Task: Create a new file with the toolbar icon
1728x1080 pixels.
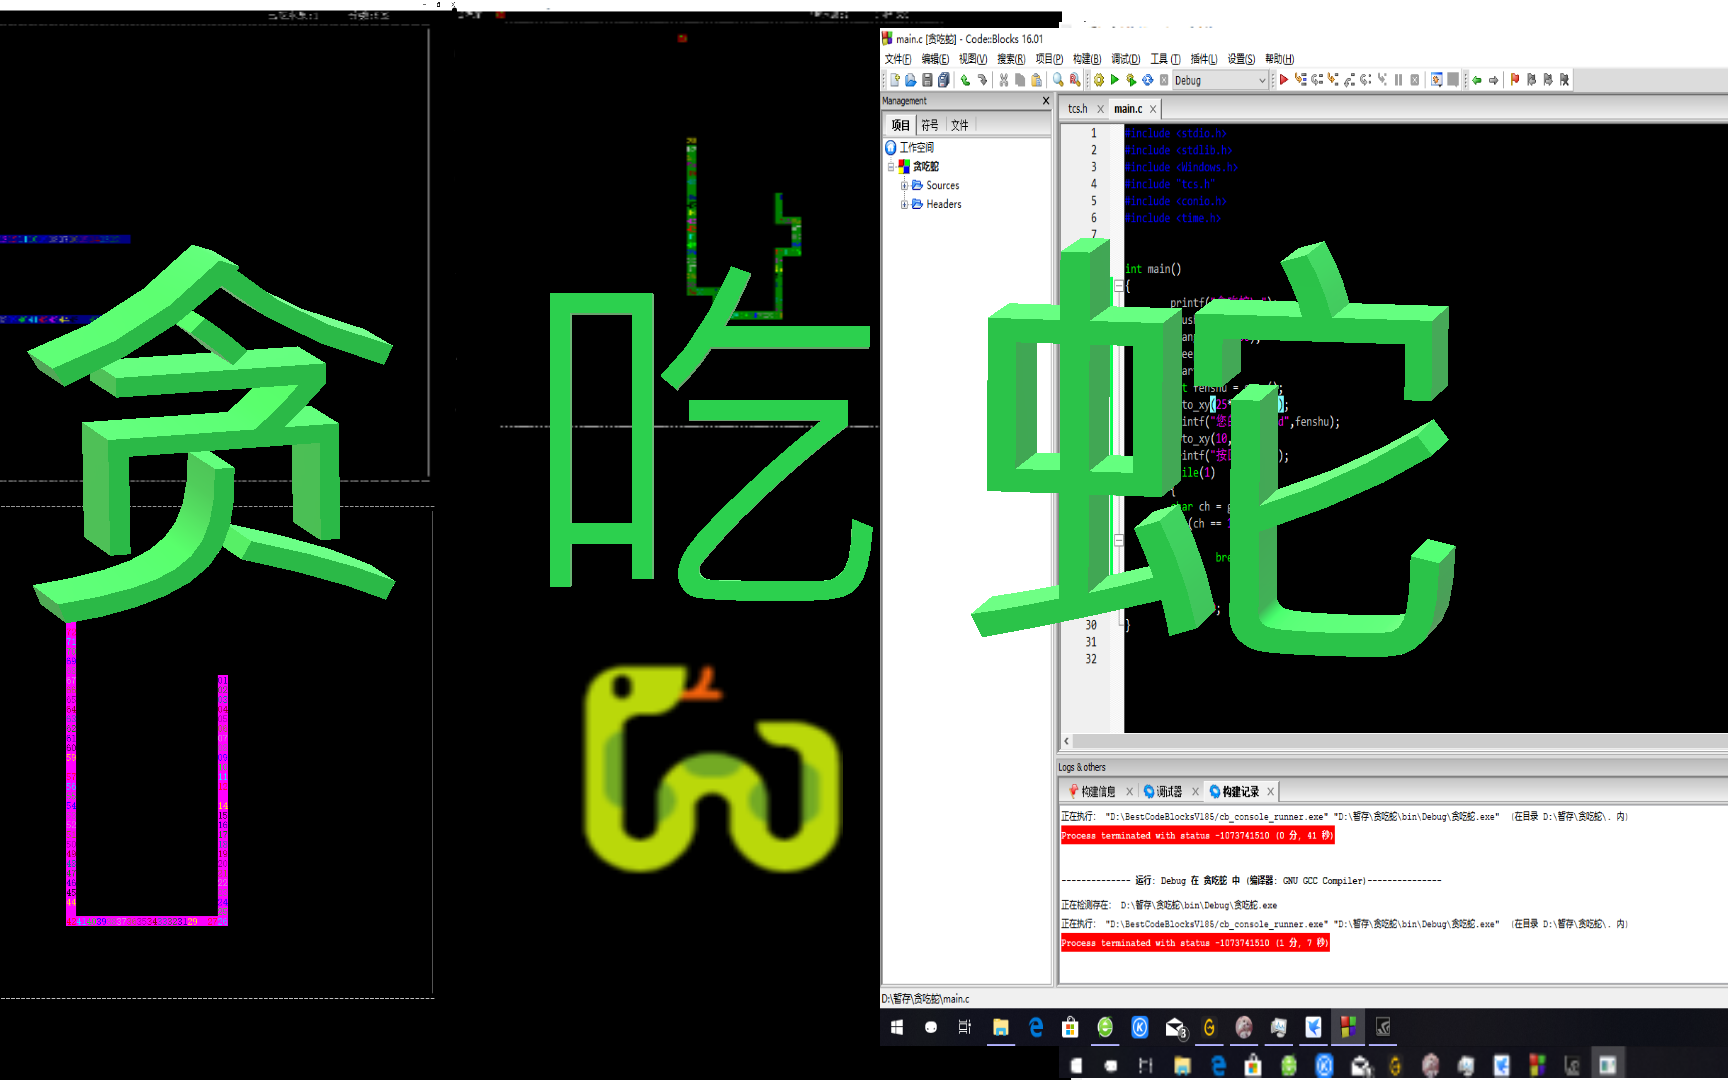Action: point(895,80)
